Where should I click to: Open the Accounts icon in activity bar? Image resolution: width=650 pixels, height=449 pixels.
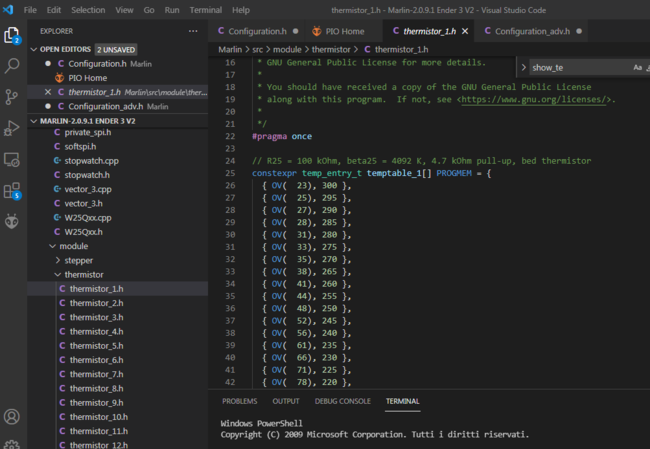point(12,417)
